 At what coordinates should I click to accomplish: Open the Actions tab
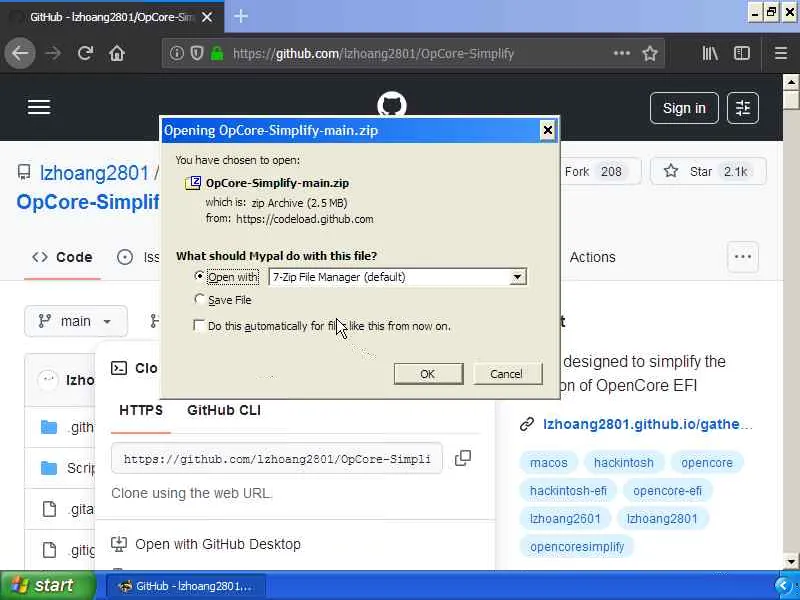click(592, 257)
